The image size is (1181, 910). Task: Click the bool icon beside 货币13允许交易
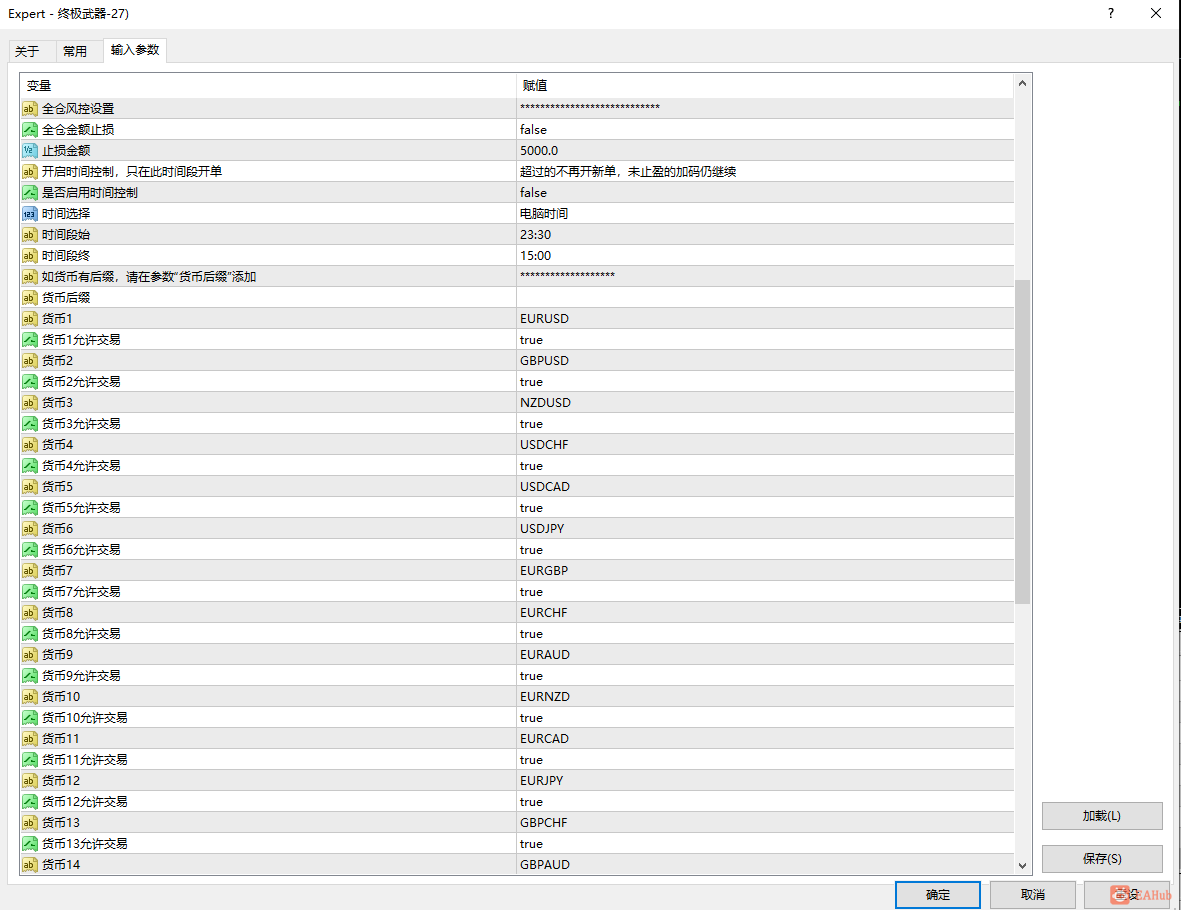[x=29, y=844]
